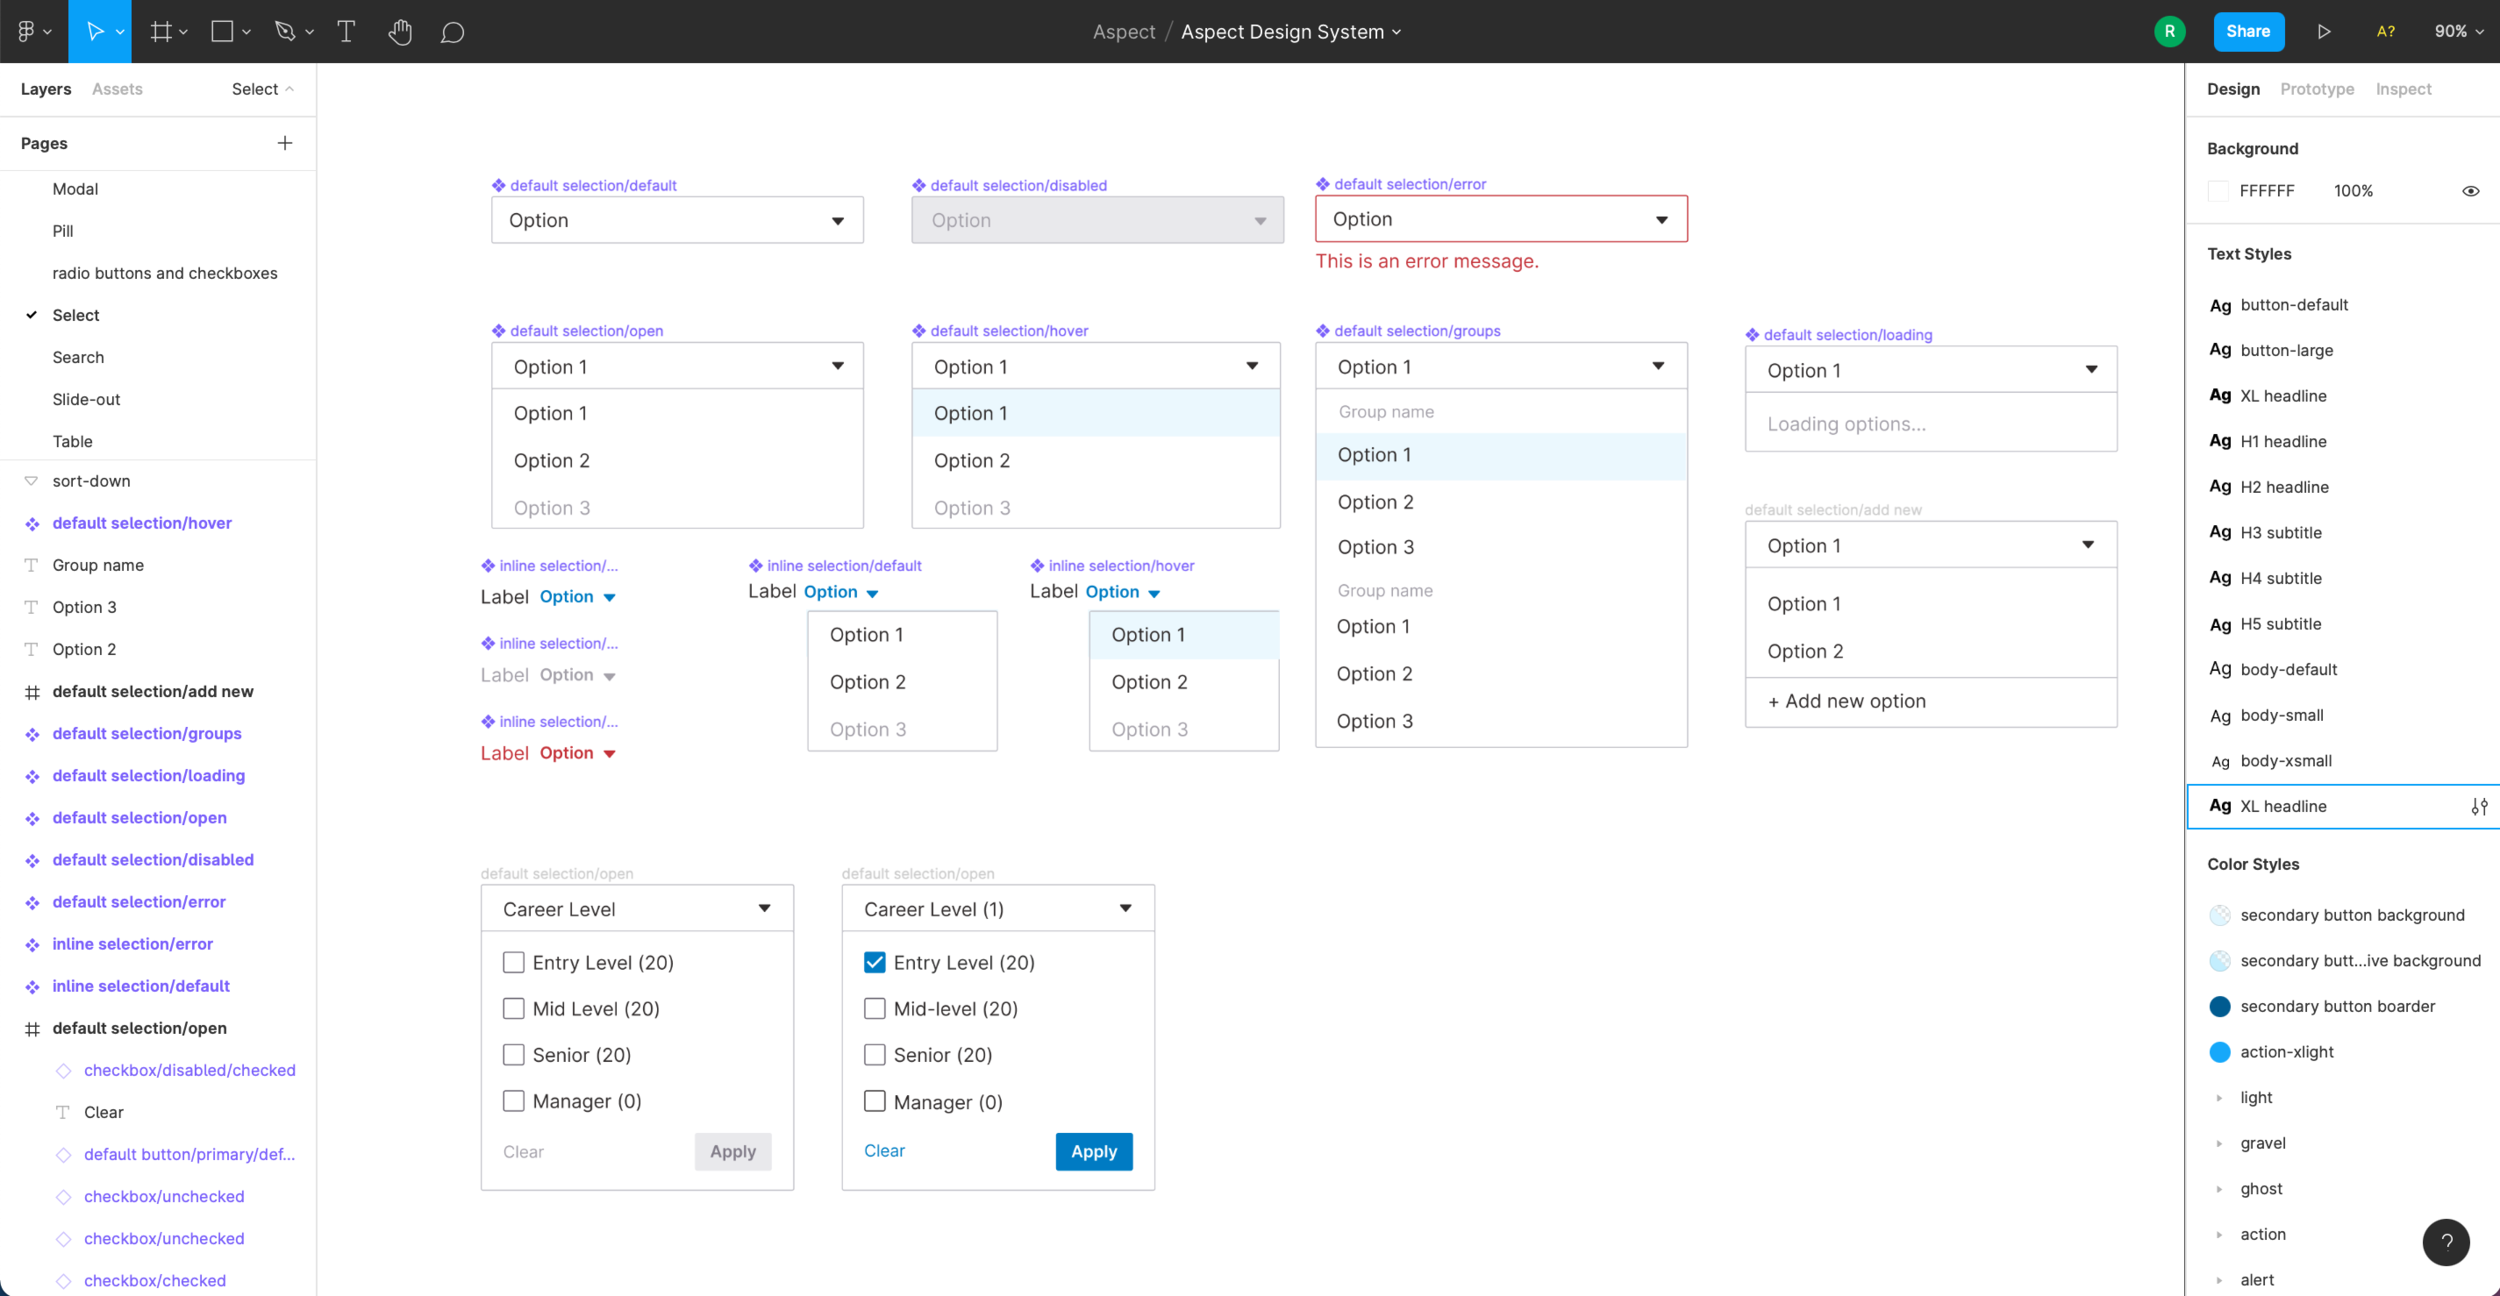Screen dimensions: 2500x1296
Task: Toggle background visibility eye icon
Action: point(2470,191)
